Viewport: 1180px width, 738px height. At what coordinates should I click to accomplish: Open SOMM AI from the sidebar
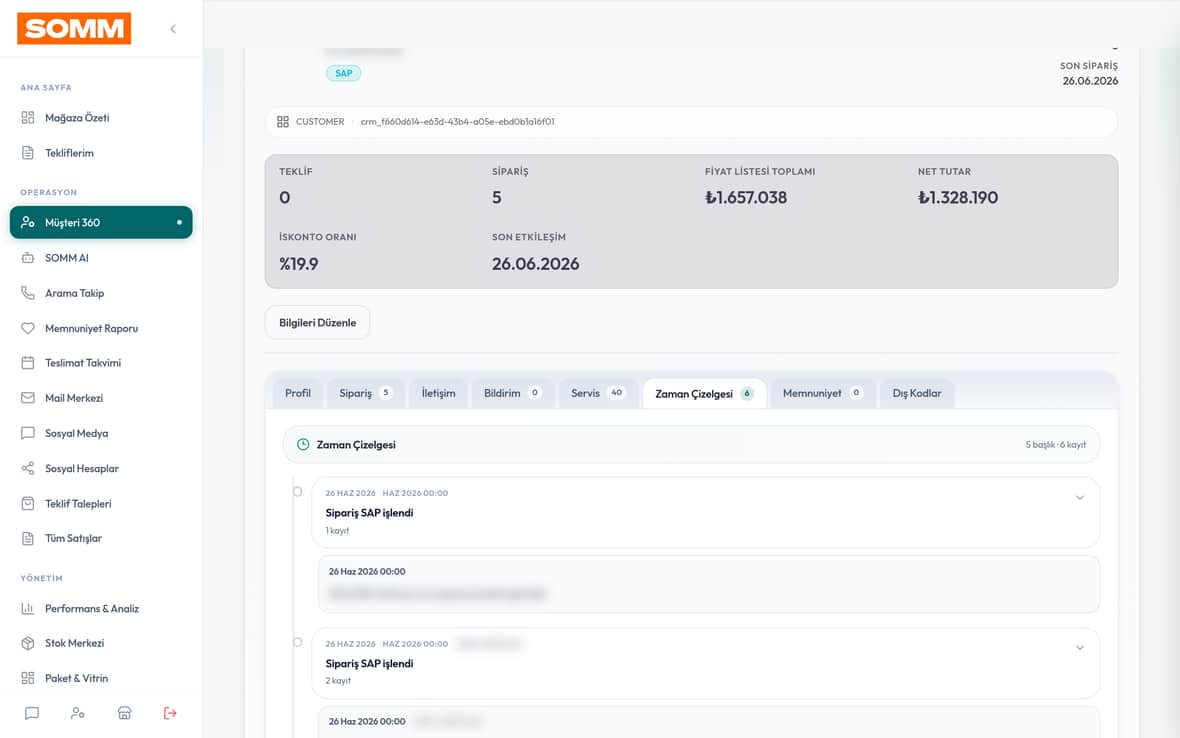click(x=101, y=258)
